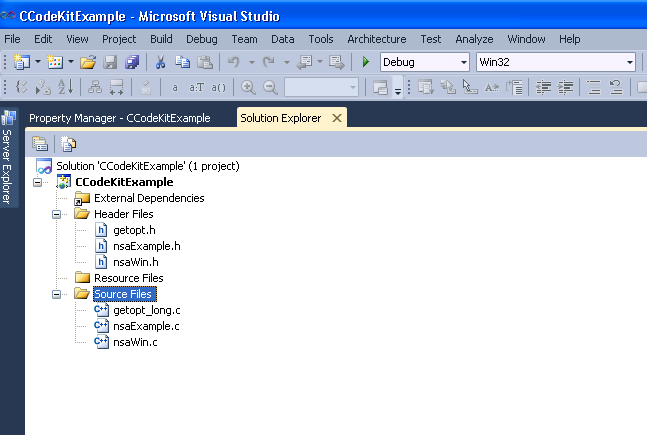The width and height of the screenshot is (647, 435).
Task: Click the Zoom Out magnifier icon
Action: (270, 87)
